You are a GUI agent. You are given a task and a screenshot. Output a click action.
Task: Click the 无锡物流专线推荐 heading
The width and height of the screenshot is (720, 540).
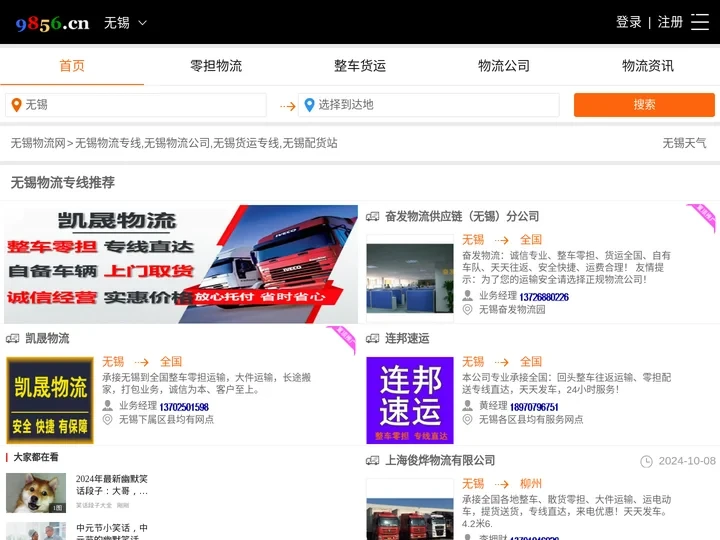(x=63, y=183)
